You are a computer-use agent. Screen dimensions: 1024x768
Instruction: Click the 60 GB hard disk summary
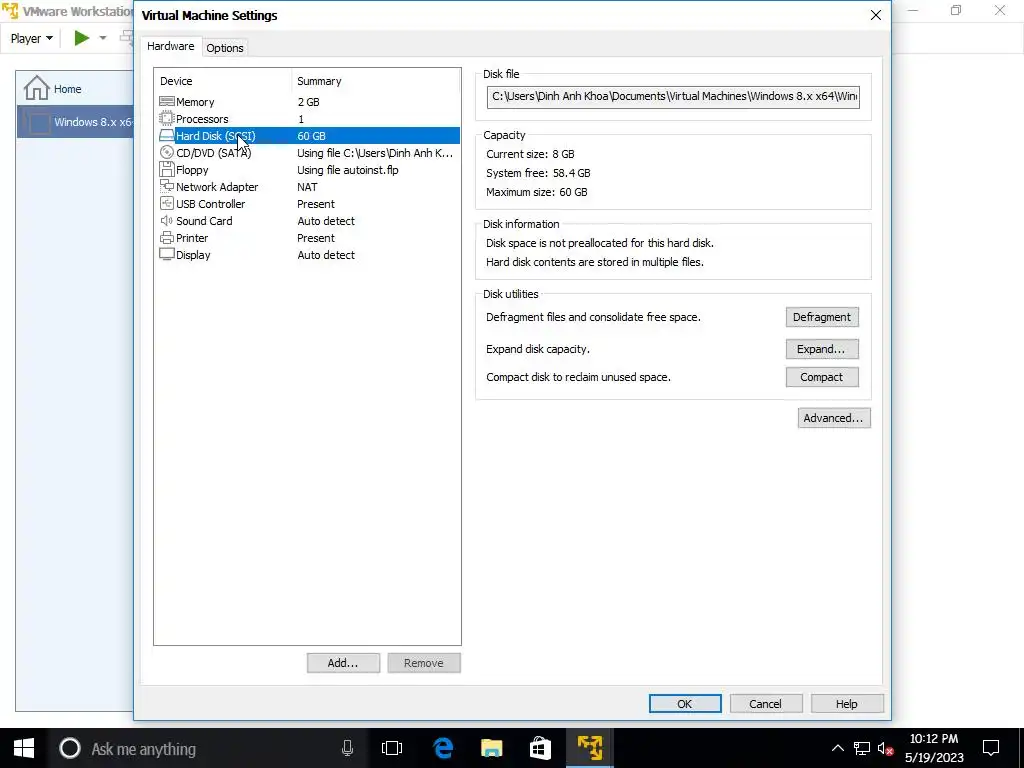point(312,136)
